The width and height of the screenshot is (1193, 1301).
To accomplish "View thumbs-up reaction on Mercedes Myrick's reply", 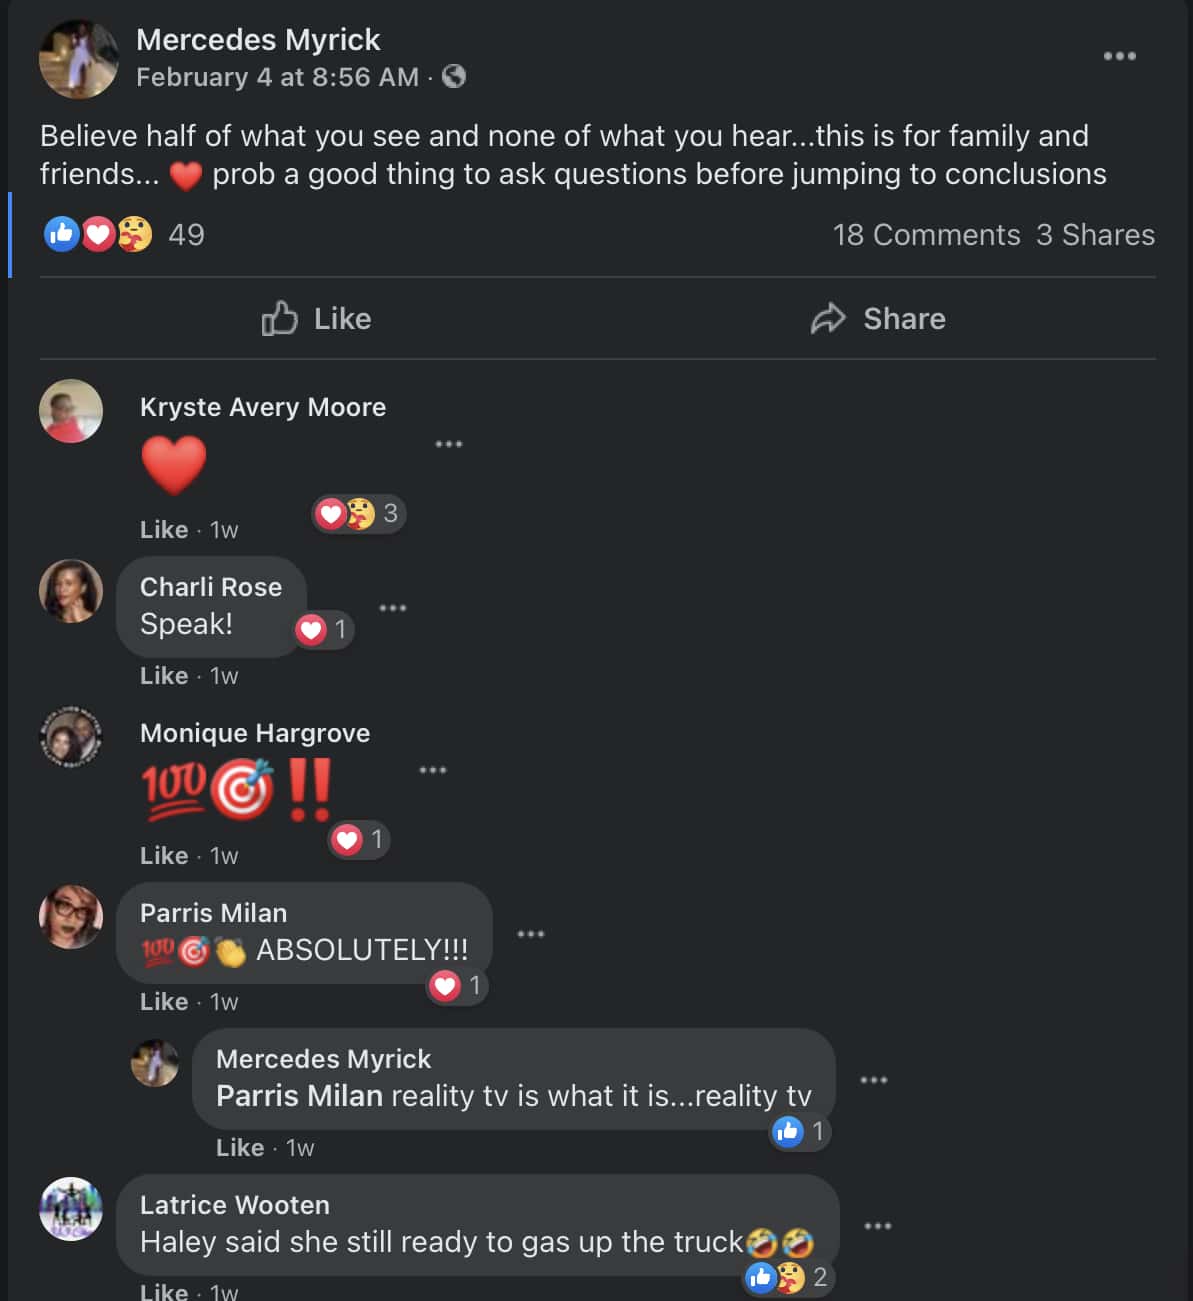I will pos(799,1132).
